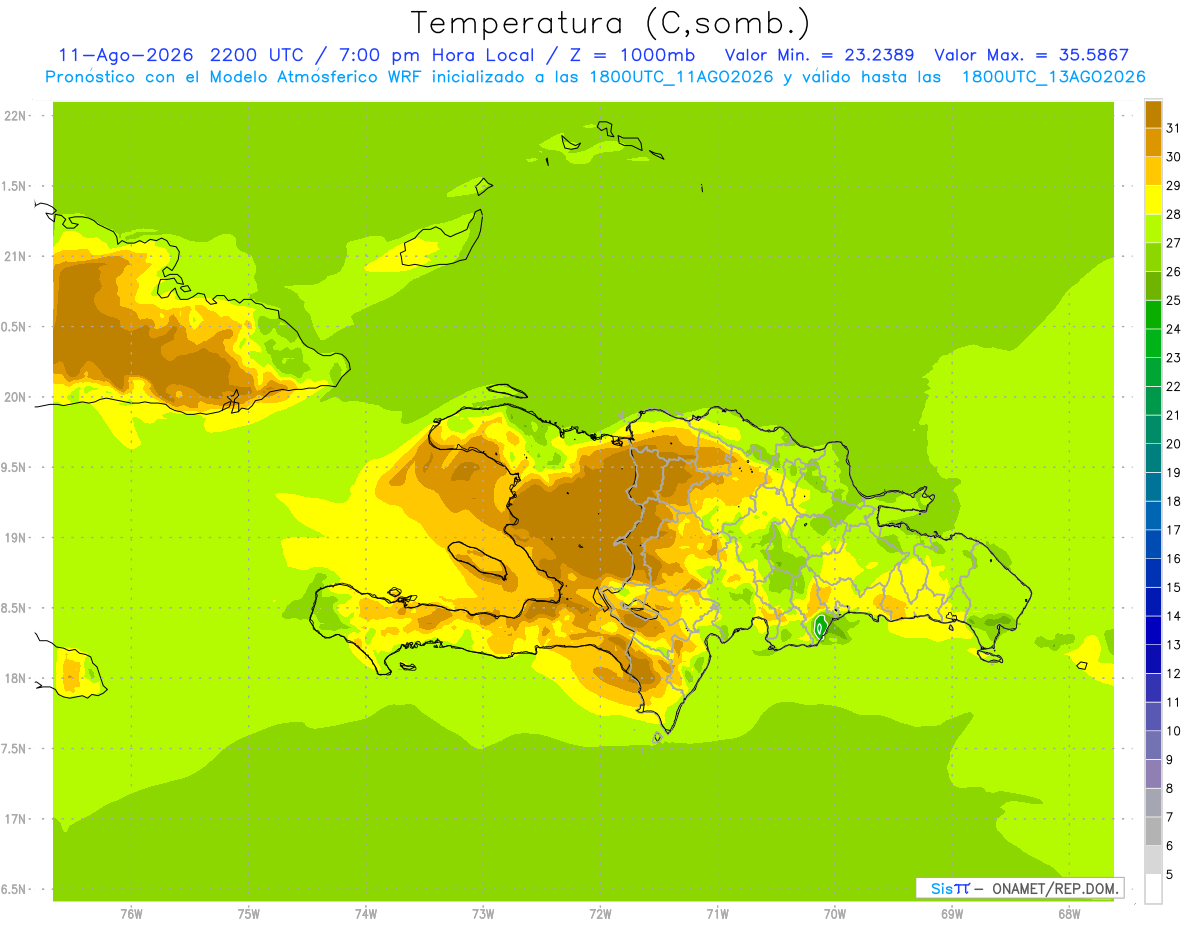Click 'Valor Min. = 23.2389' text

pyautogui.click(x=819, y=55)
